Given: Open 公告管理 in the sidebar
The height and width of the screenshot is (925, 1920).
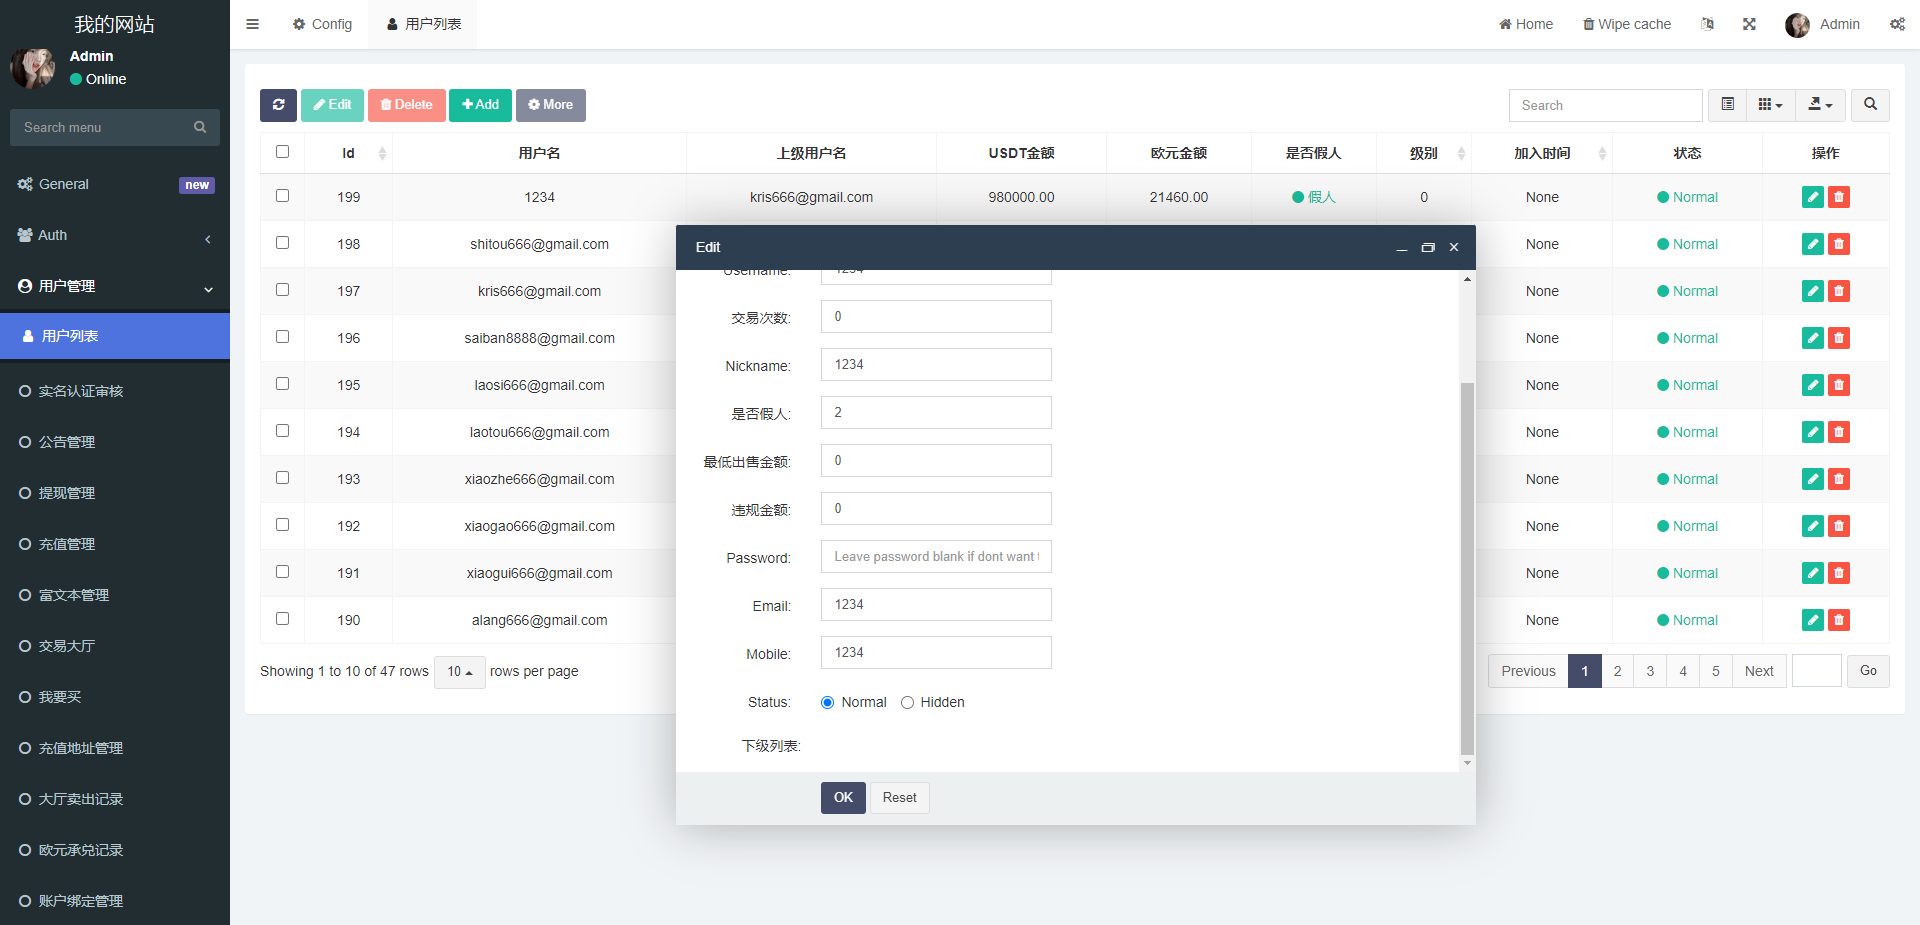Looking at the screenshot, I should 67,442.
